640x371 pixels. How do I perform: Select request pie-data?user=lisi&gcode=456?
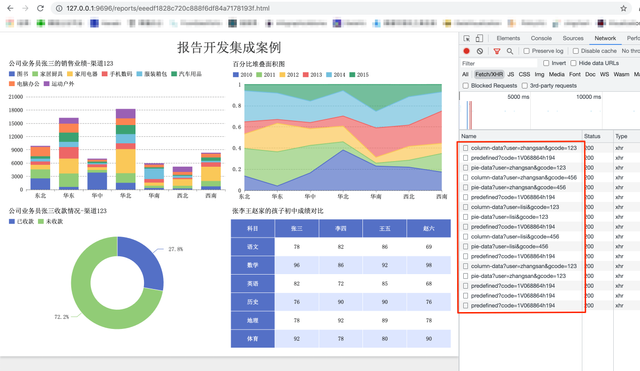(509, 247)
